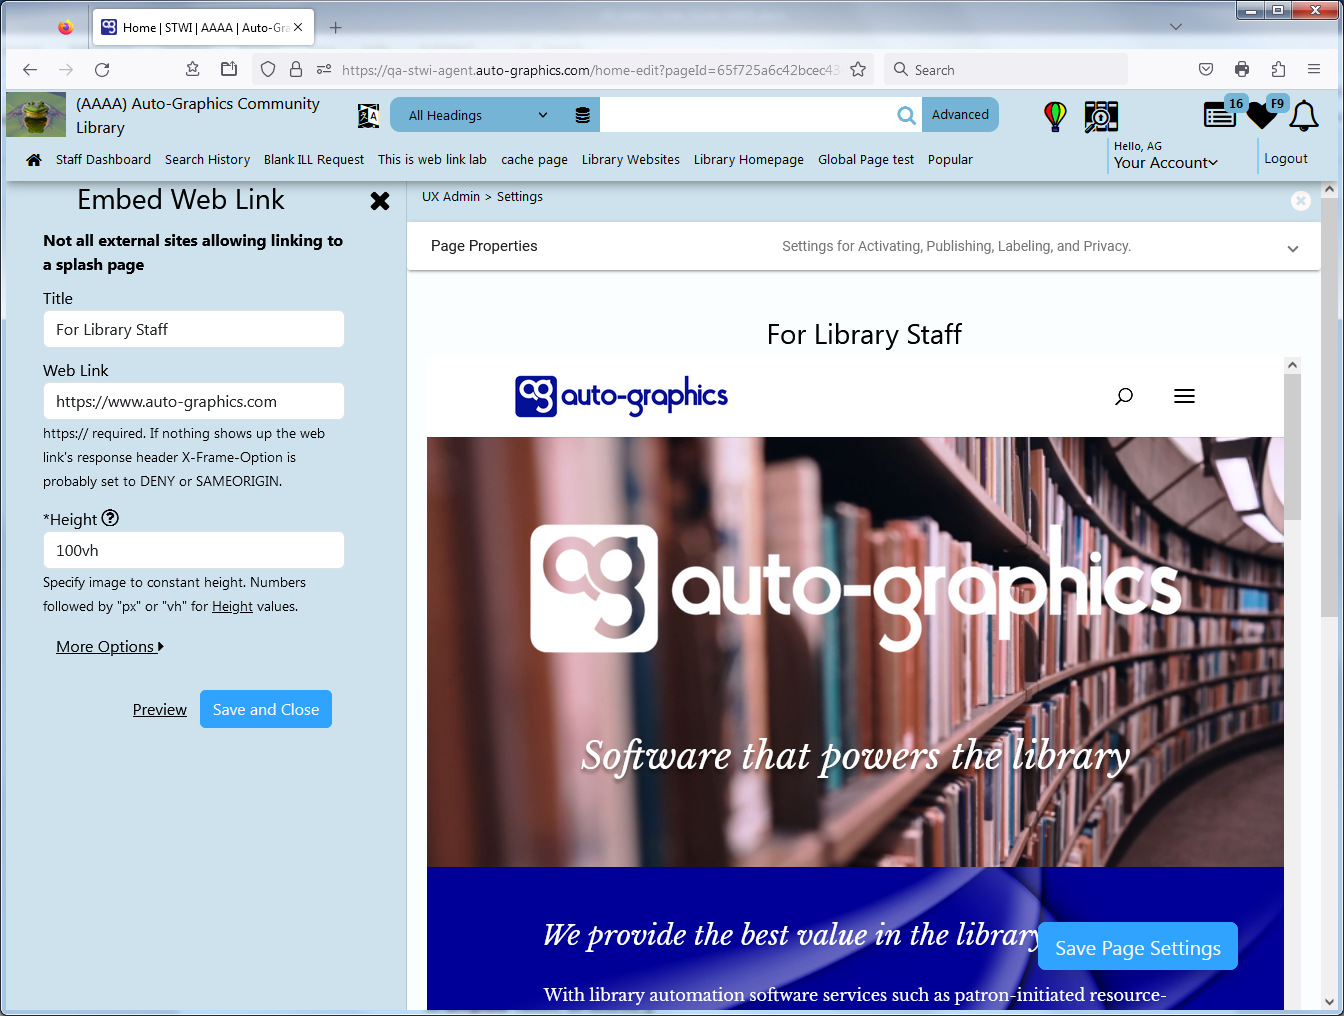Viewport: 1344px width, 1016px height.
Task: Close the Home | STWI browser tab
Action: pos(298,27)
